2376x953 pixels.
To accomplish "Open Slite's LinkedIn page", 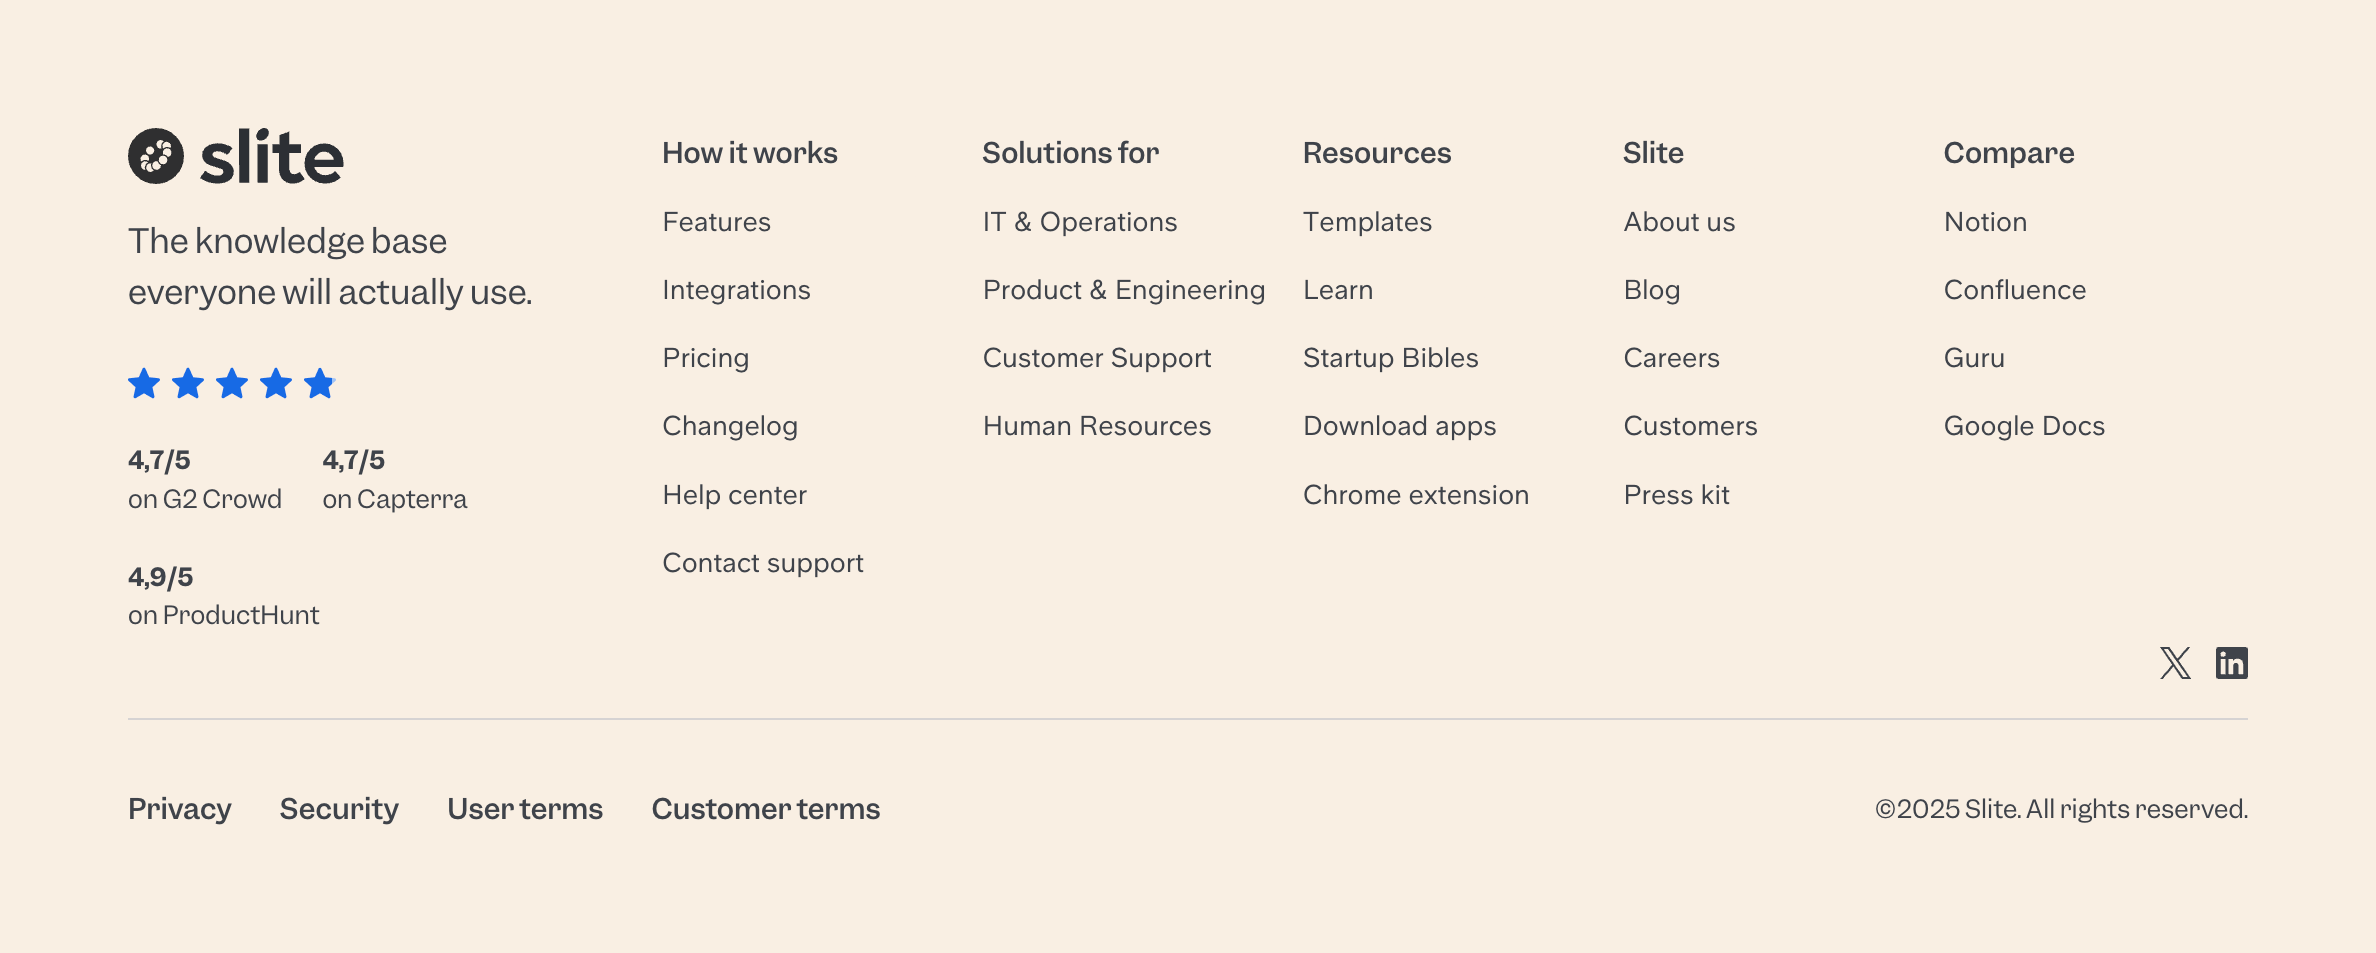I will [x=2233, y=663].
